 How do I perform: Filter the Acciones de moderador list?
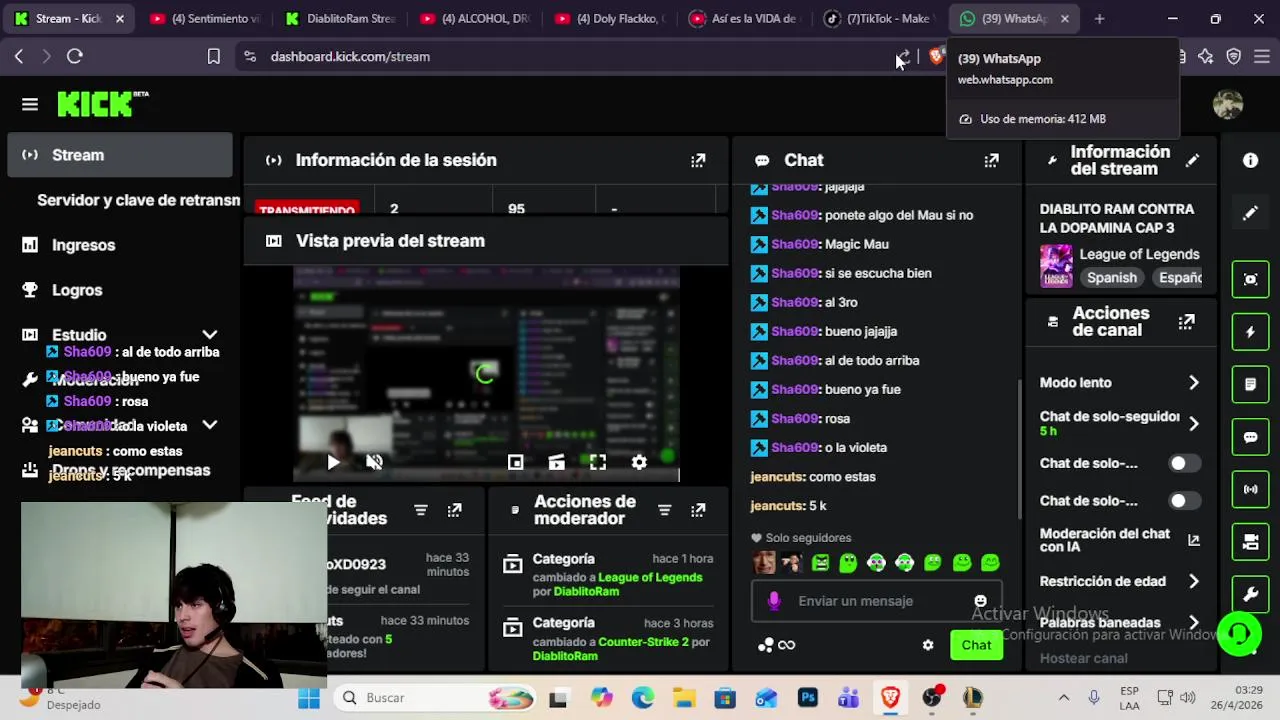coord(664,510)
